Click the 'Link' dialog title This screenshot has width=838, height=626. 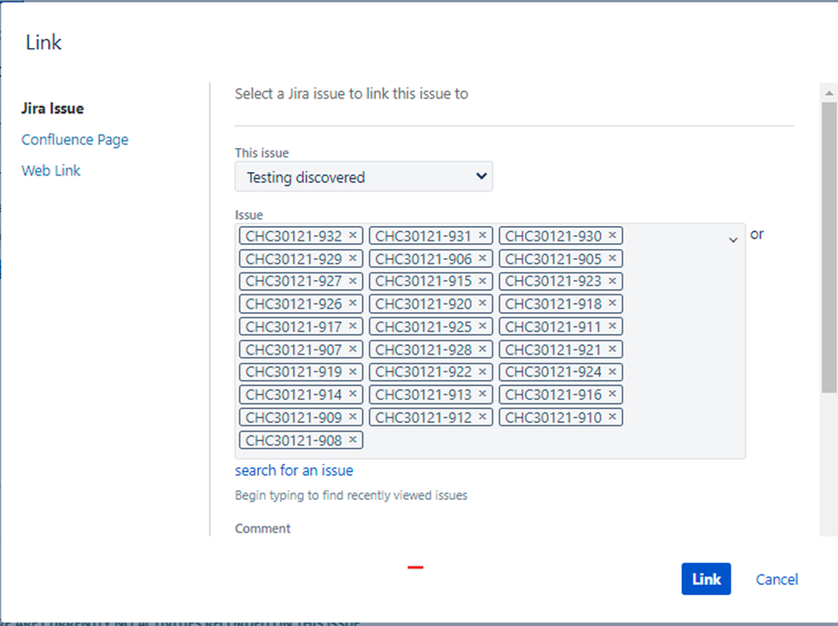click(43, 42)
